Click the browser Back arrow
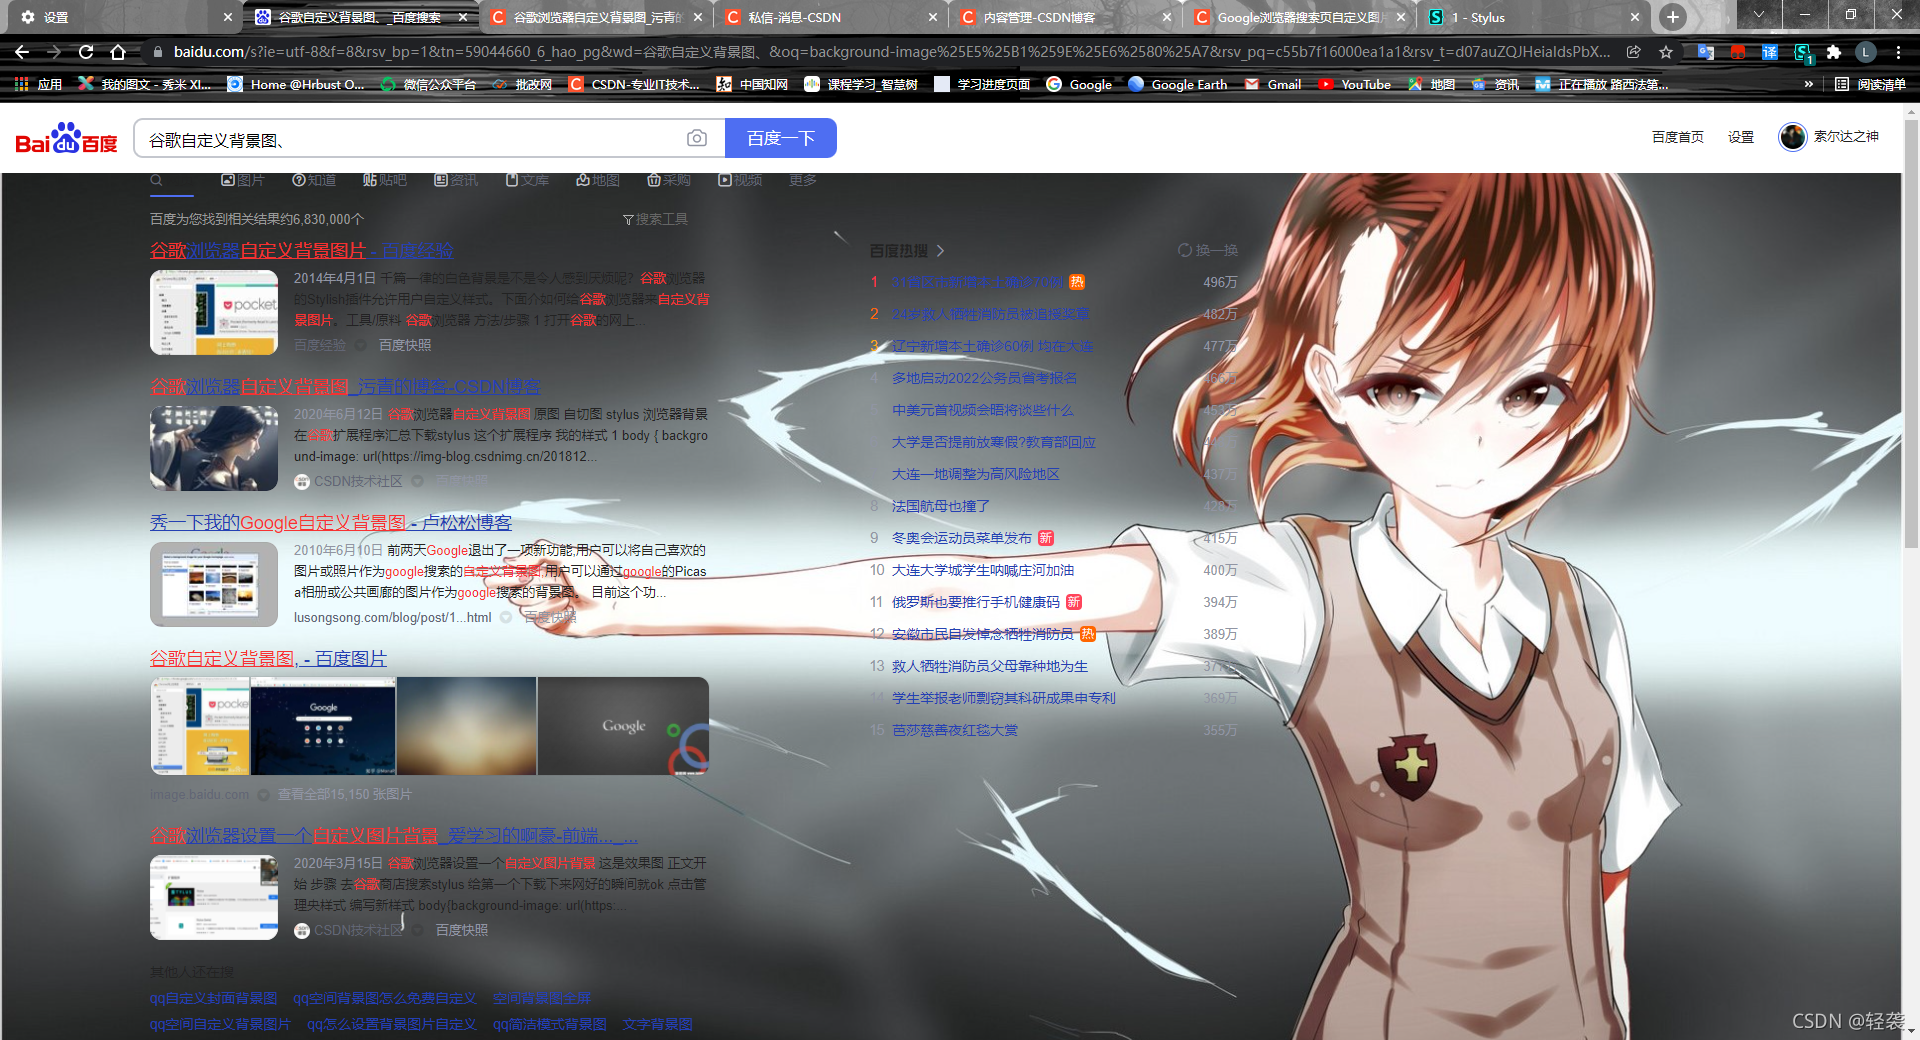 22,52
